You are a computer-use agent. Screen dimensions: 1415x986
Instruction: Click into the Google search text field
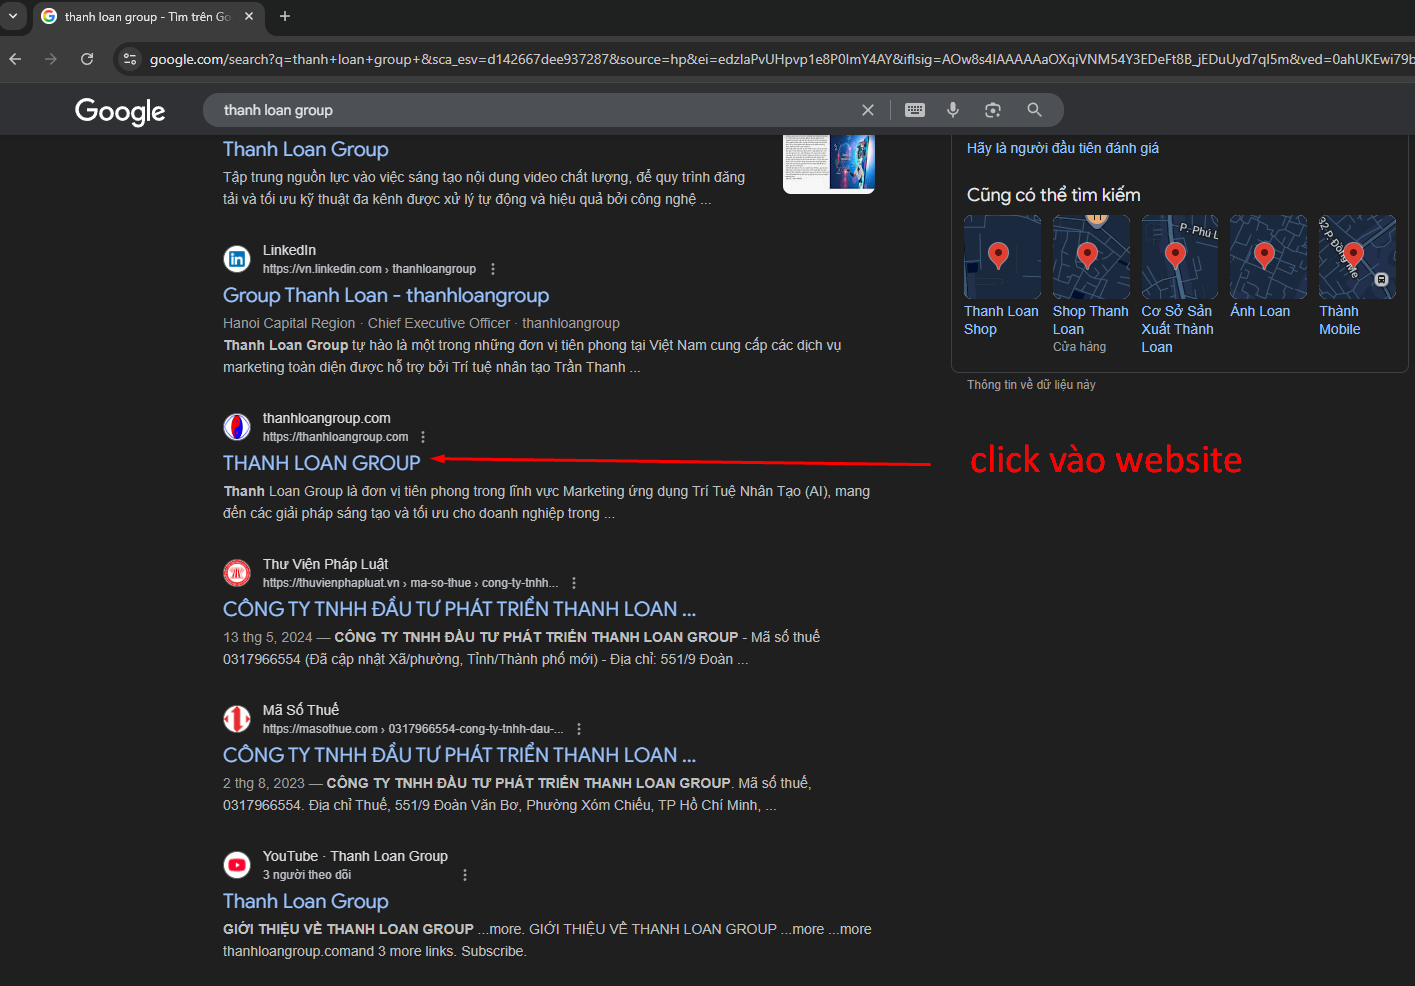click(x=530, y=110)
